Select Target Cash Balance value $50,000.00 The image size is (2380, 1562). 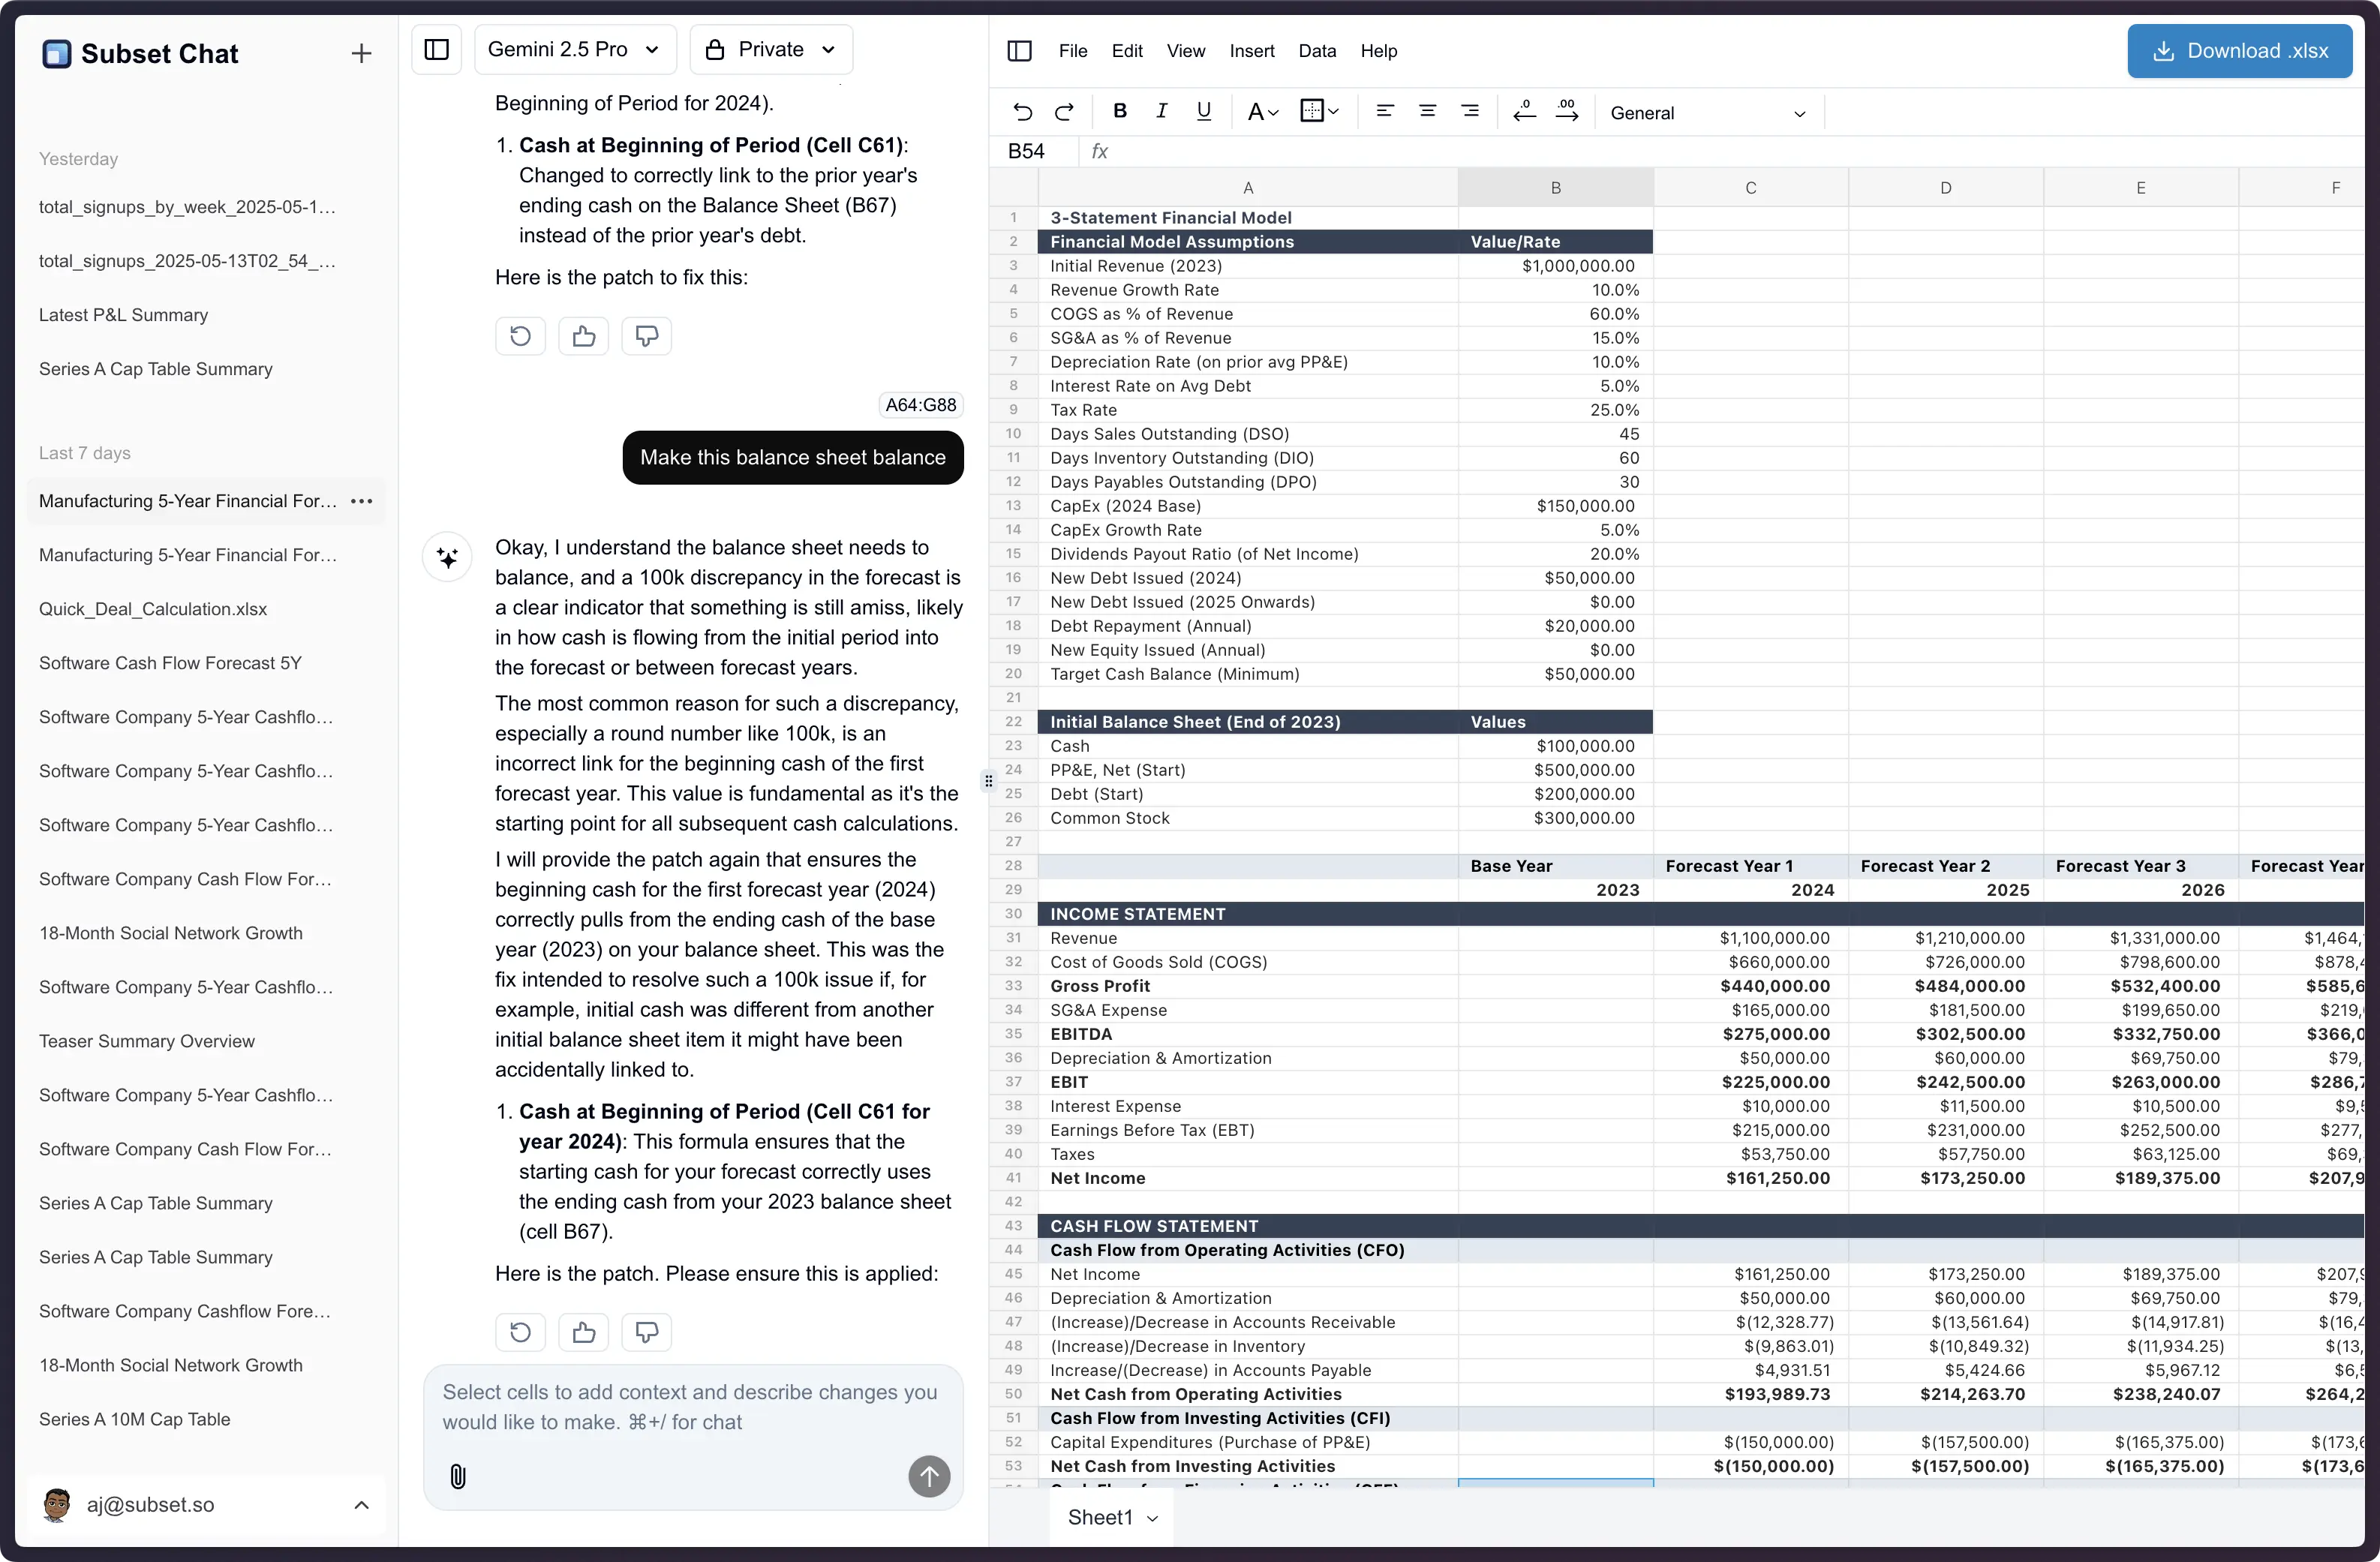coord(1555,674)
